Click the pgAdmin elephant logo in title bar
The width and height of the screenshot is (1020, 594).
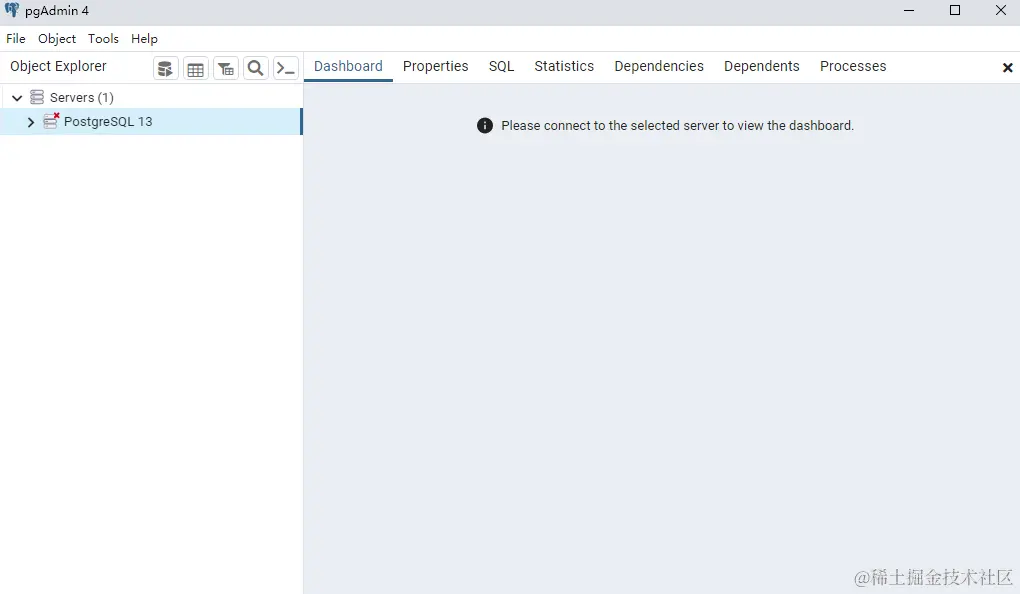[12, 10]
